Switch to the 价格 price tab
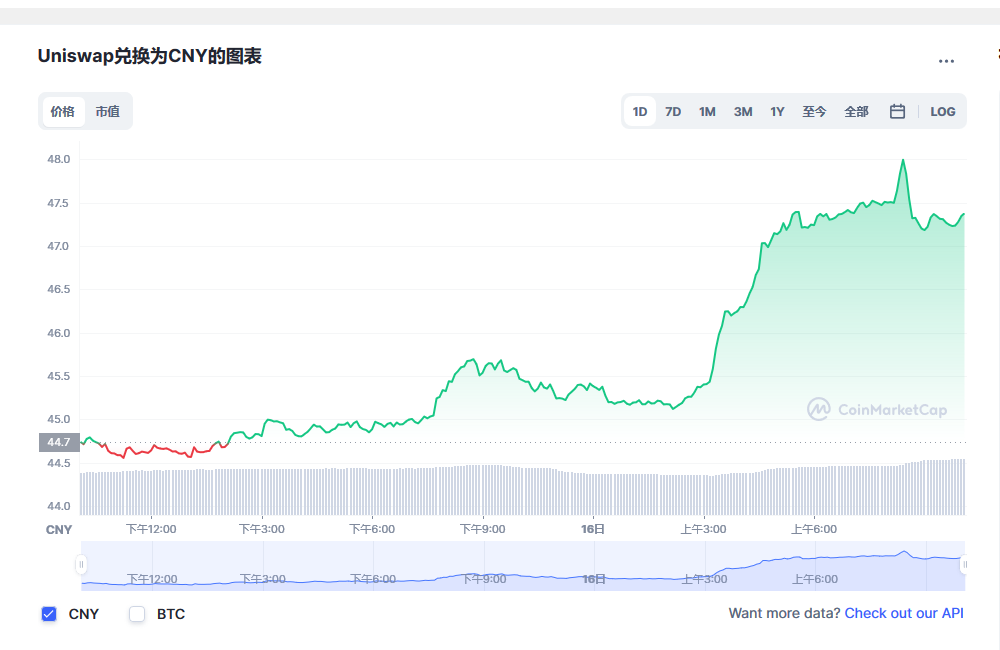This screenshot has width=1000, height=650. point(62,112)
